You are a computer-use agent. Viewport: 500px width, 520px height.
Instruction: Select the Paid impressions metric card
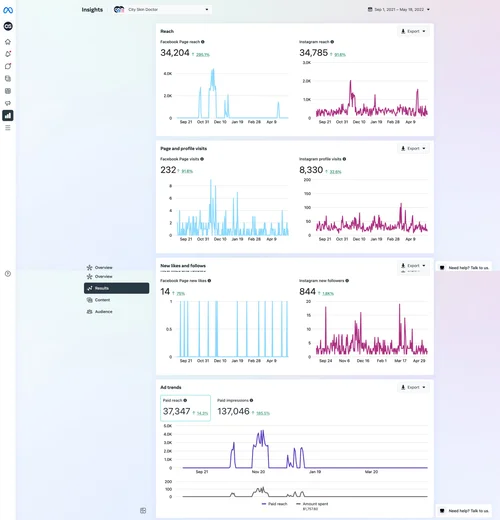(x=243, y=408)
